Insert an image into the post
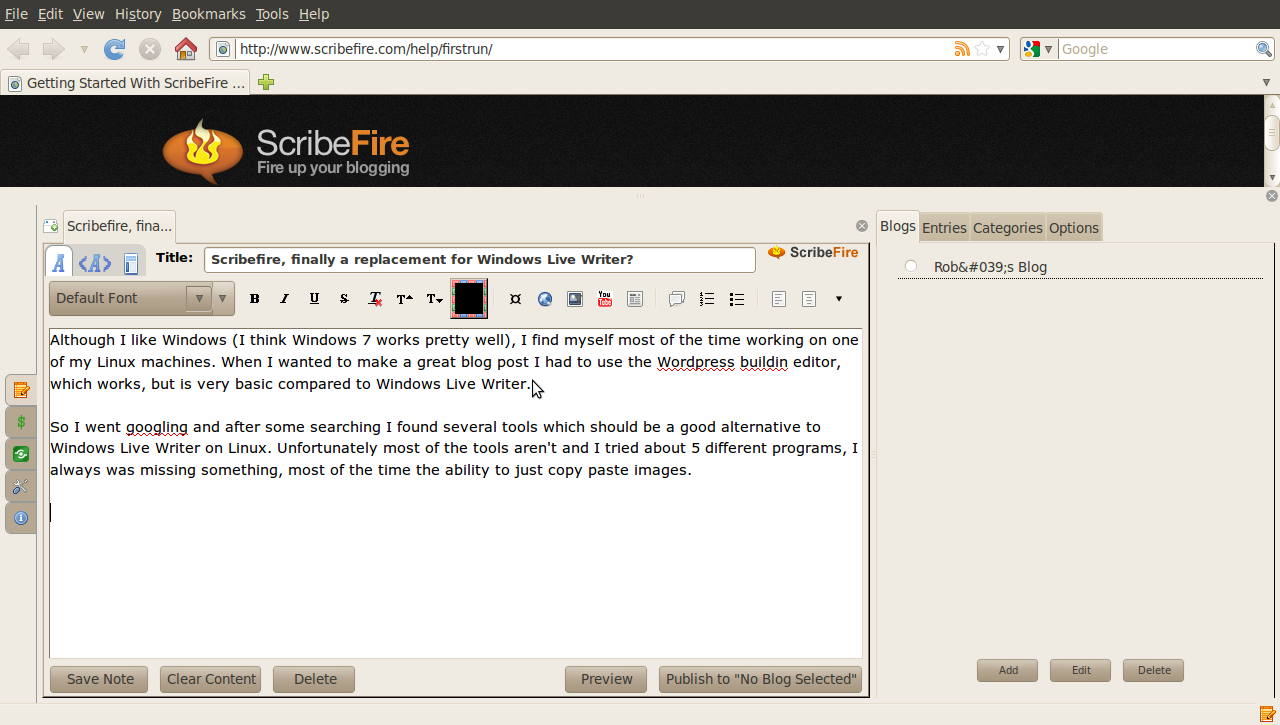Viewport: 1280px width, 725px height. 575,299
